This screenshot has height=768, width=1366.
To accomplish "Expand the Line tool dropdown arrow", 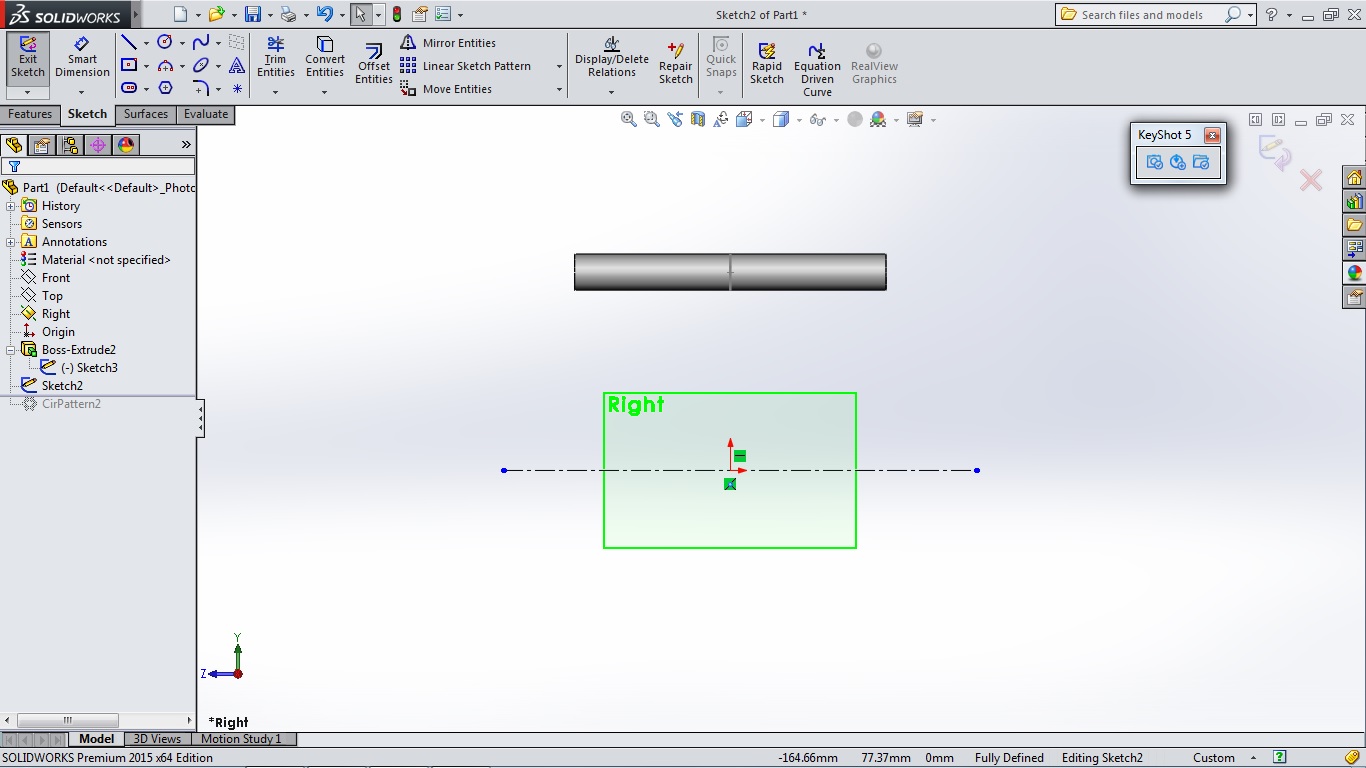I will click(x=146, y=43).
